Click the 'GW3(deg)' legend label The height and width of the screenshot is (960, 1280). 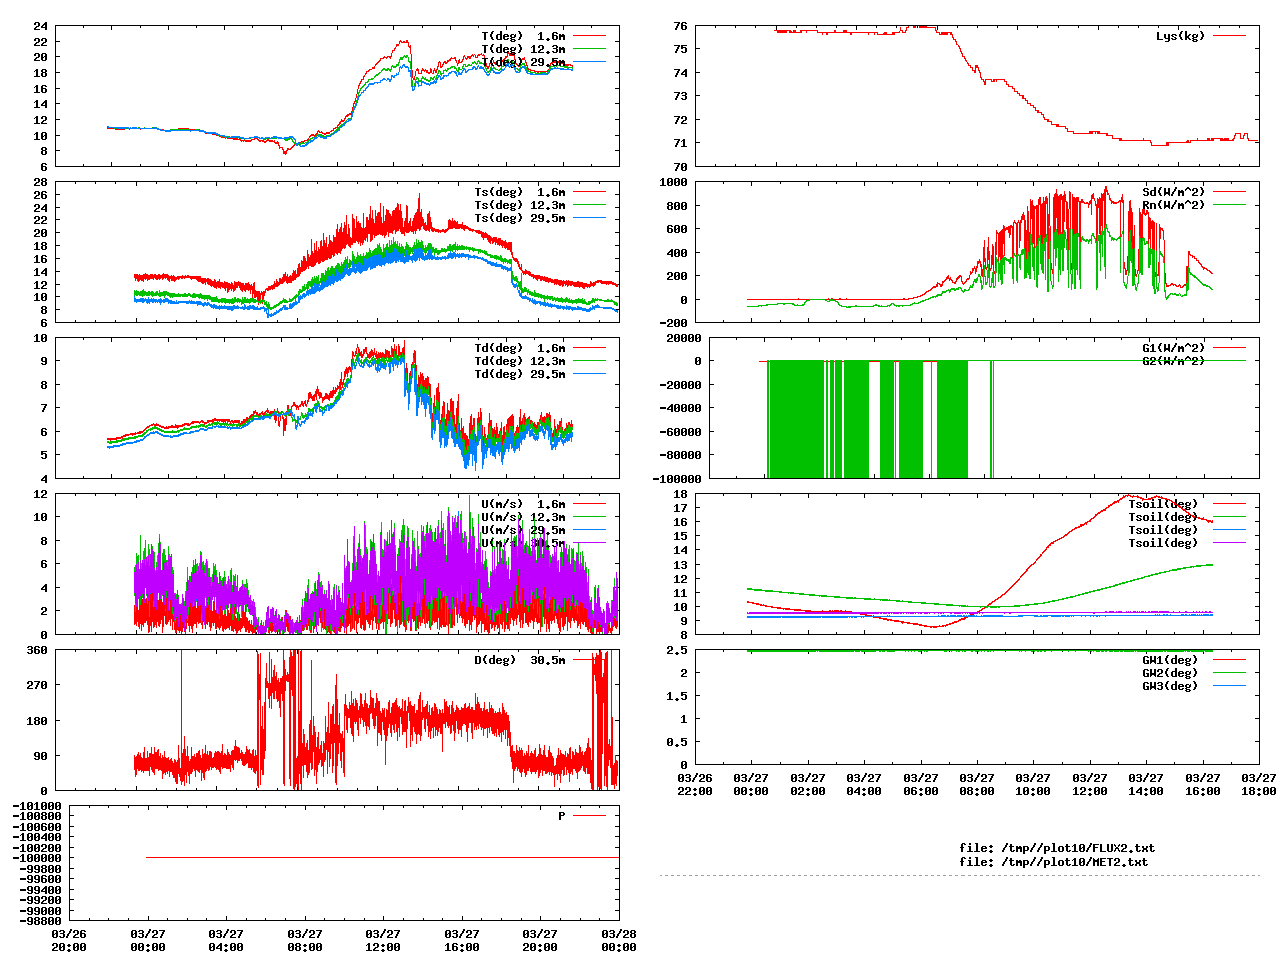click(x=1170, y=686)
